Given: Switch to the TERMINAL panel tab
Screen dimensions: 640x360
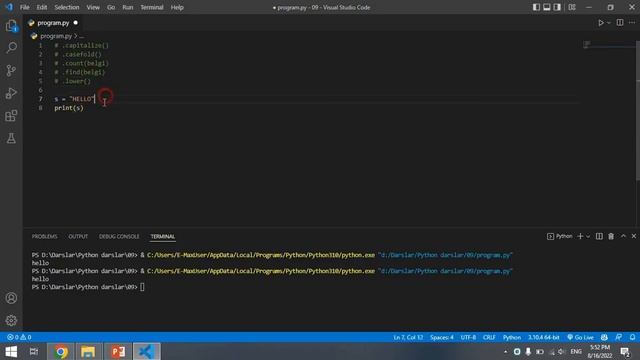Looking at the screenshot, I should pos(162,236).
